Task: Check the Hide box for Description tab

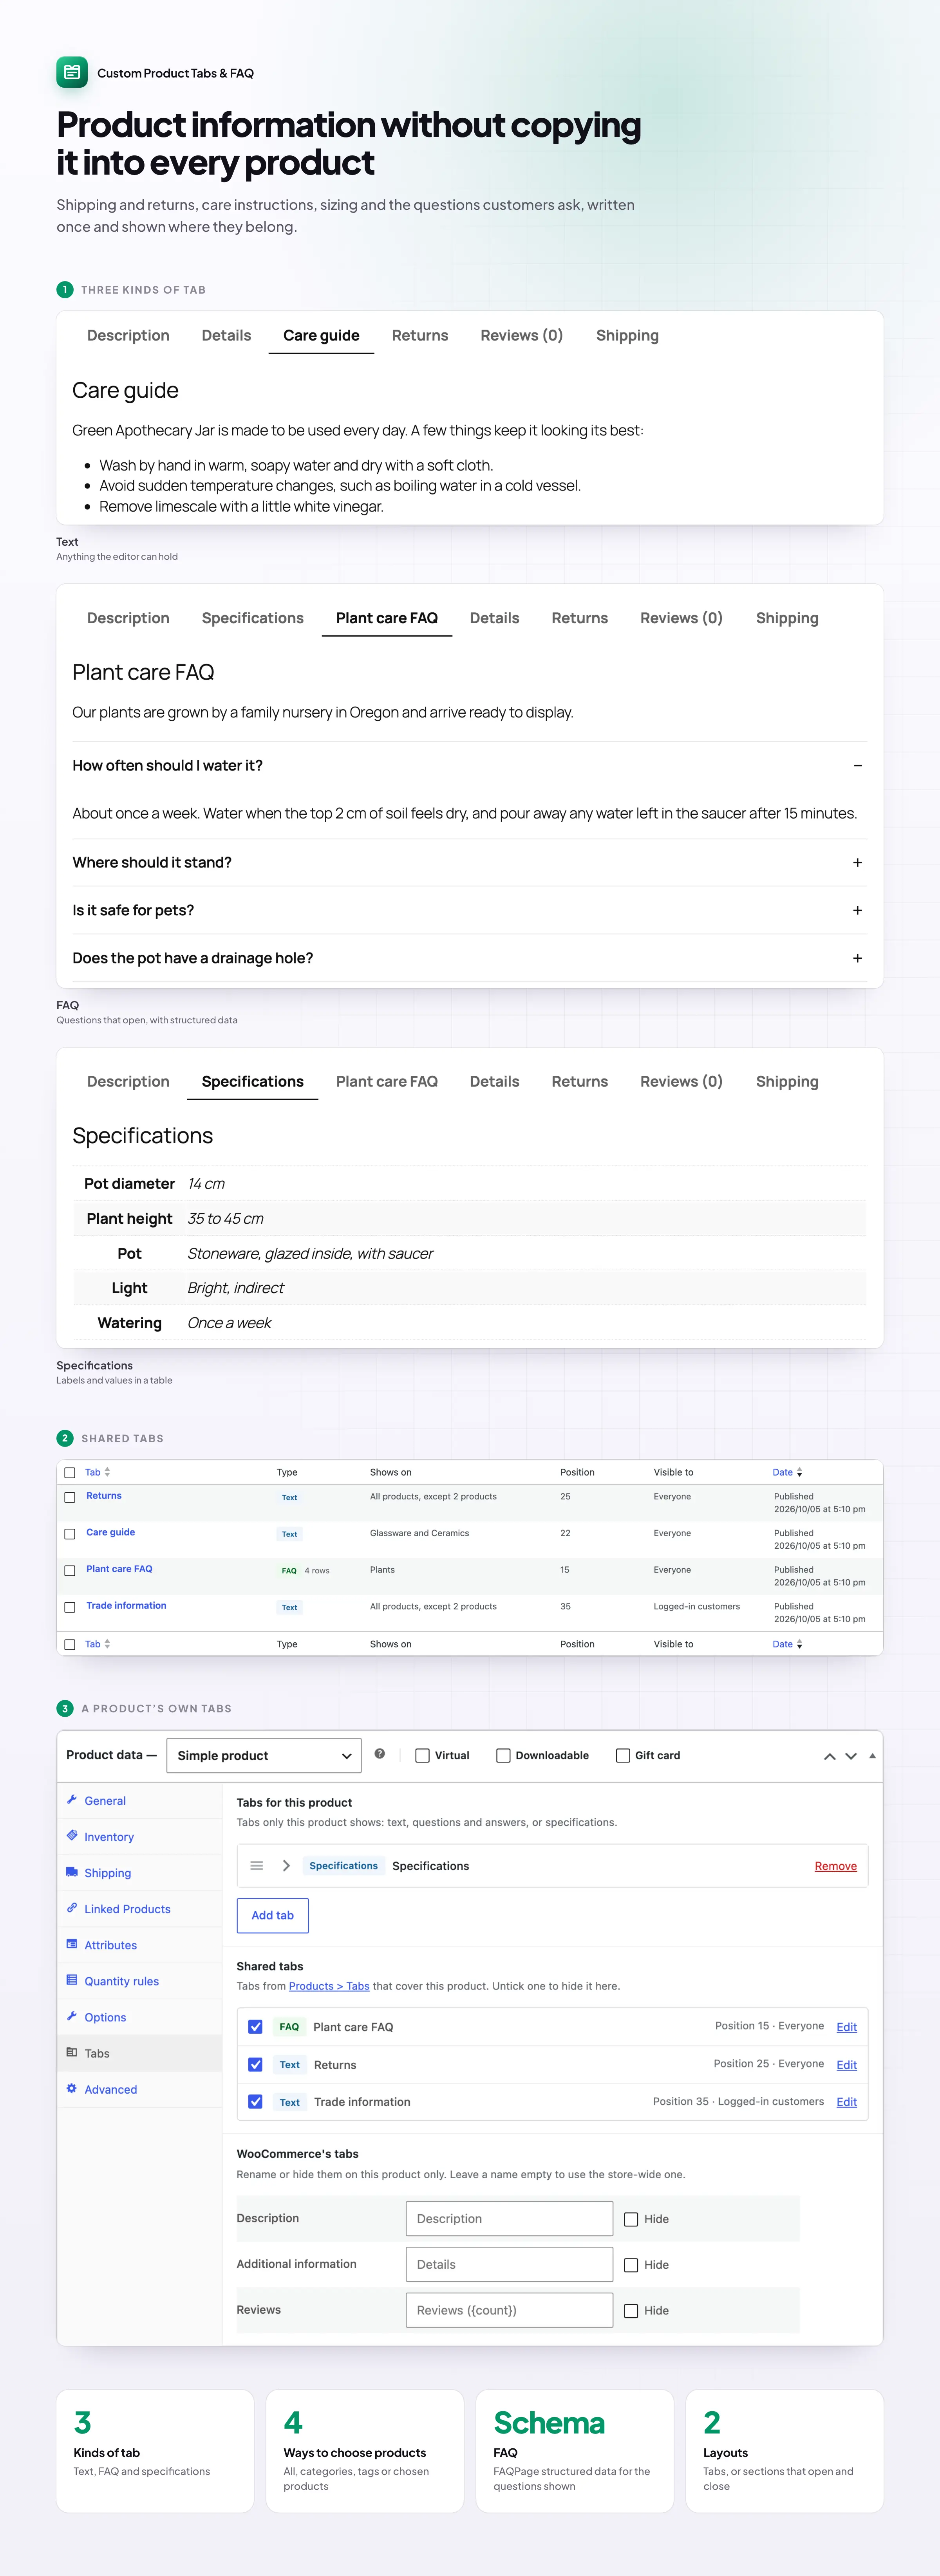Action: pyautogui.click(x=631, y=2218)
